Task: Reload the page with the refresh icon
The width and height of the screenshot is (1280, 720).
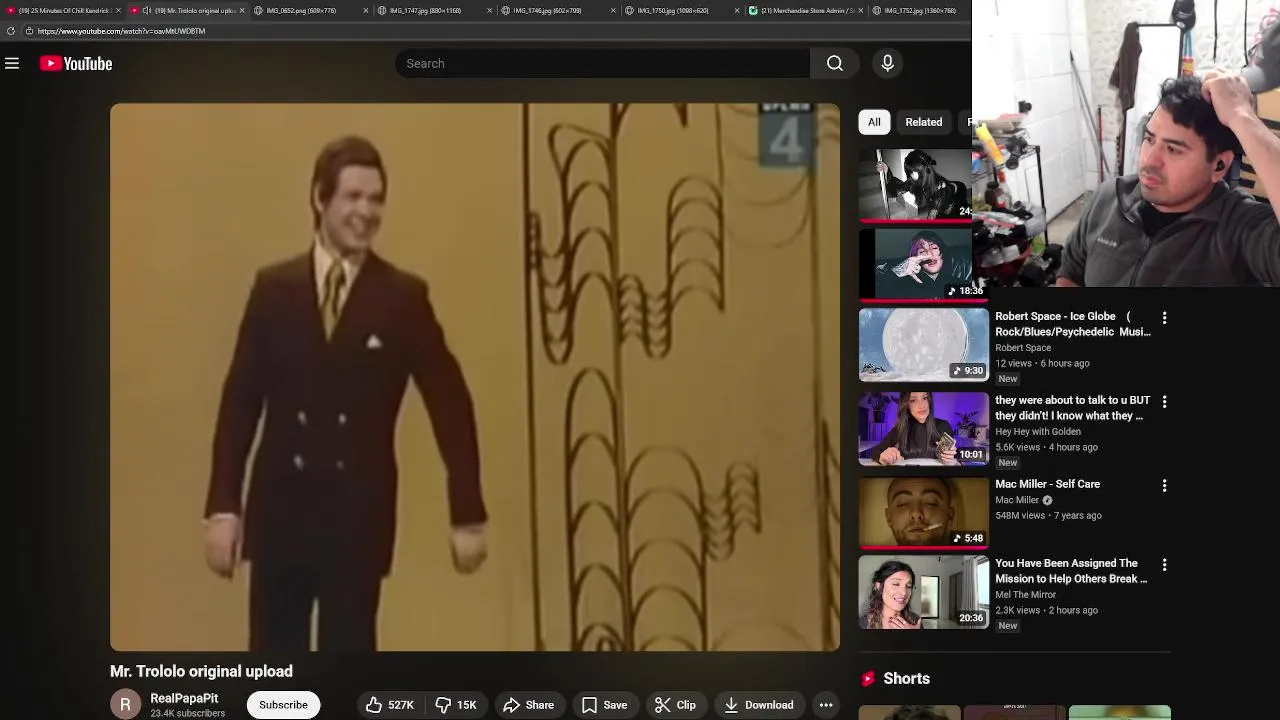Action: coord(10,31)
